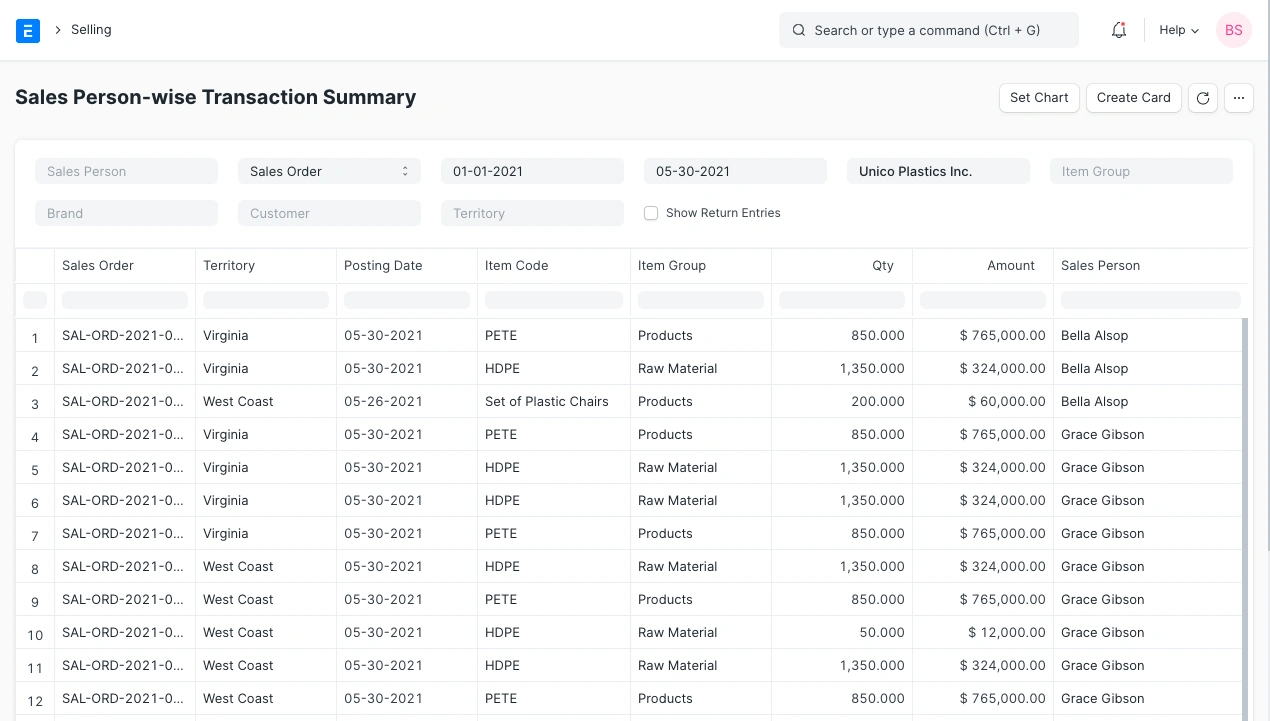Click the Territory column header

(x=229, y=266)
